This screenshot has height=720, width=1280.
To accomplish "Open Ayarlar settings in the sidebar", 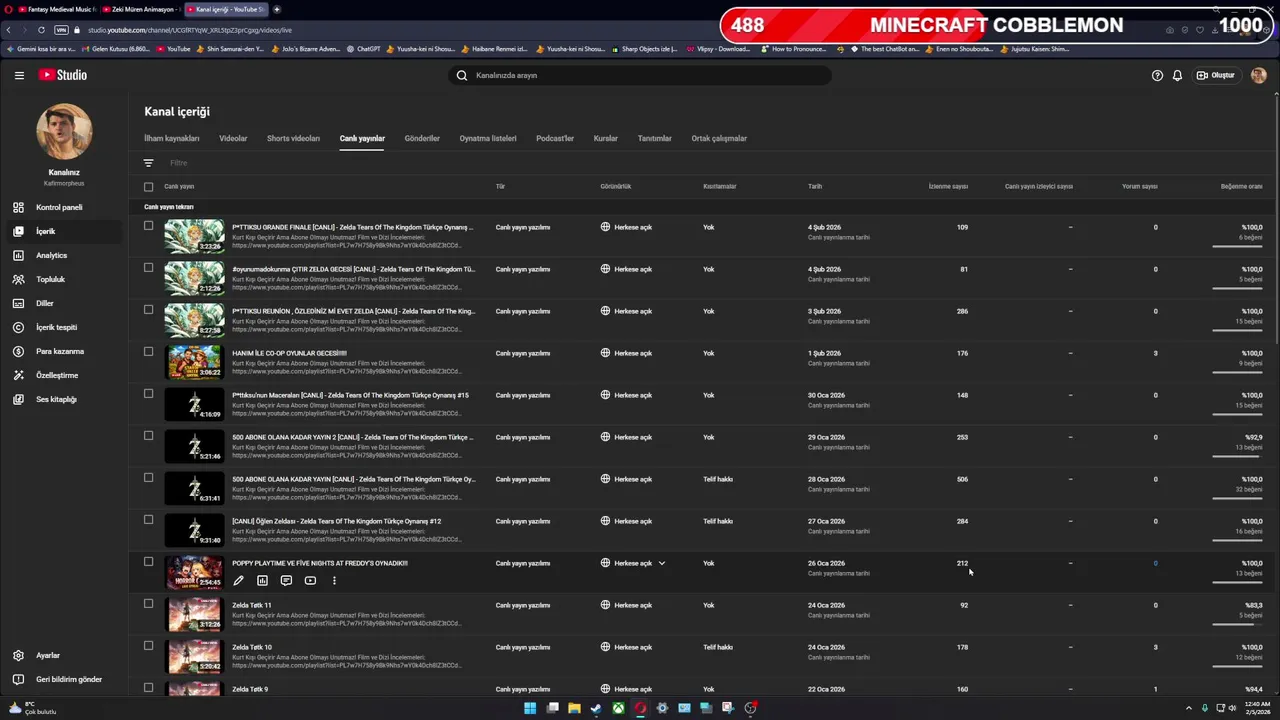I will tap(64, 655).
